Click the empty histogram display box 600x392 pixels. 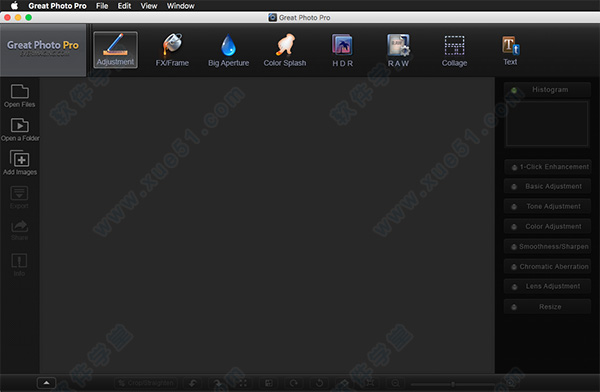[547, 124]
